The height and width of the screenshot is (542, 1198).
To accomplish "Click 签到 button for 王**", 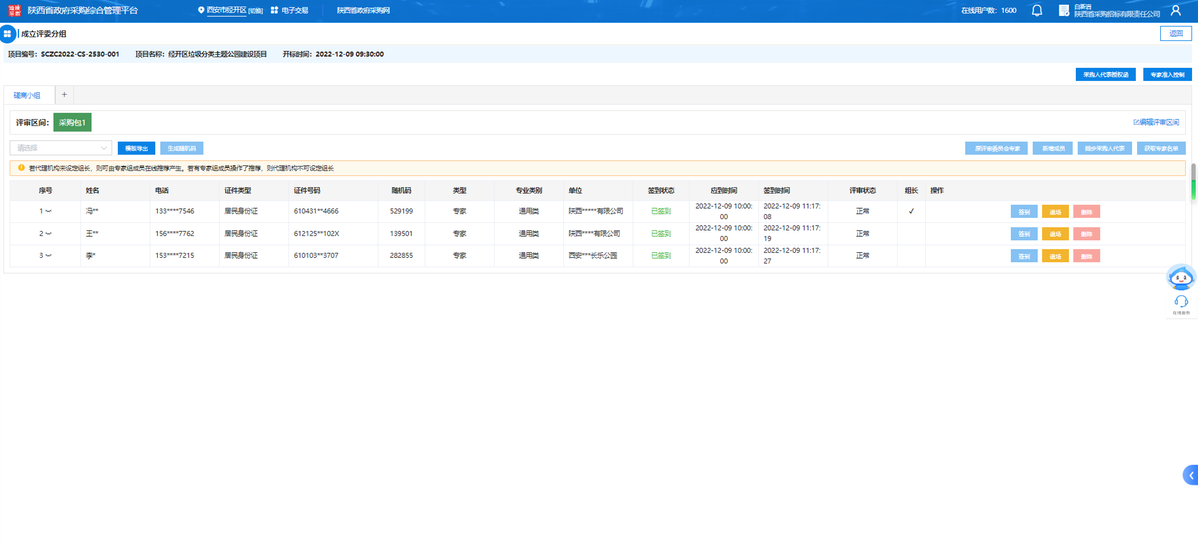I will (1024, 234).
